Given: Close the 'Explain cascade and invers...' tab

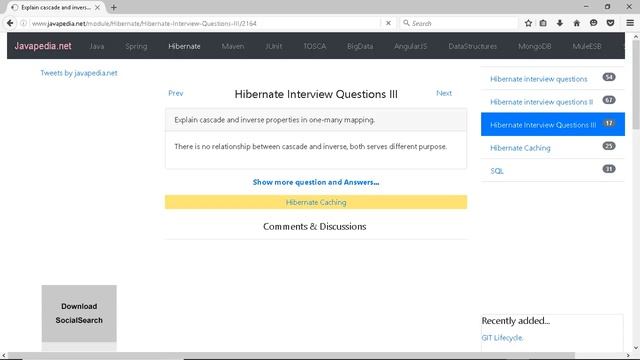Looking at the screenshot, I should [x=97, y=7].
